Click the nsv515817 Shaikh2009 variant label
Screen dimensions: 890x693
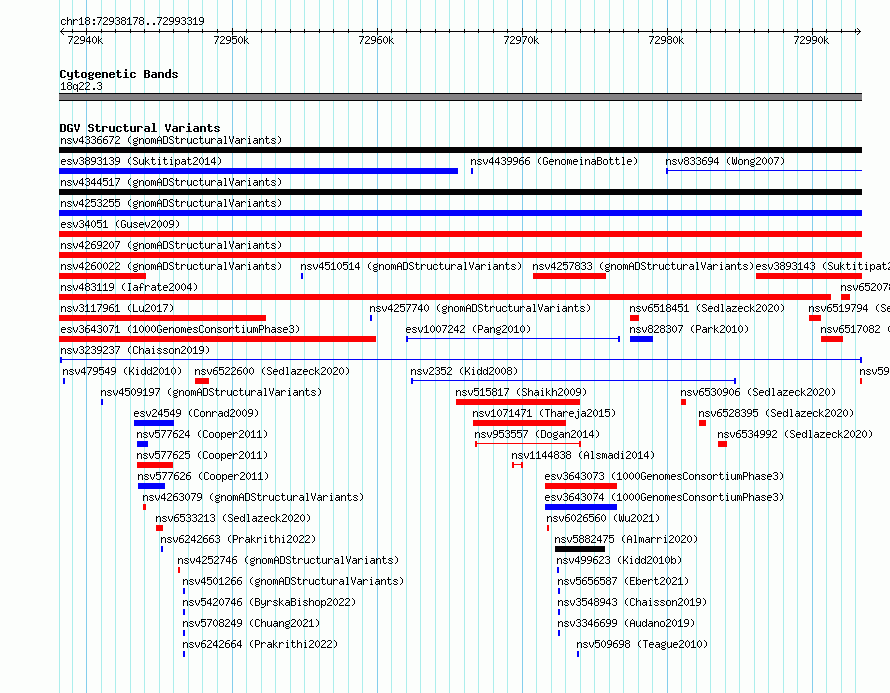521,392
